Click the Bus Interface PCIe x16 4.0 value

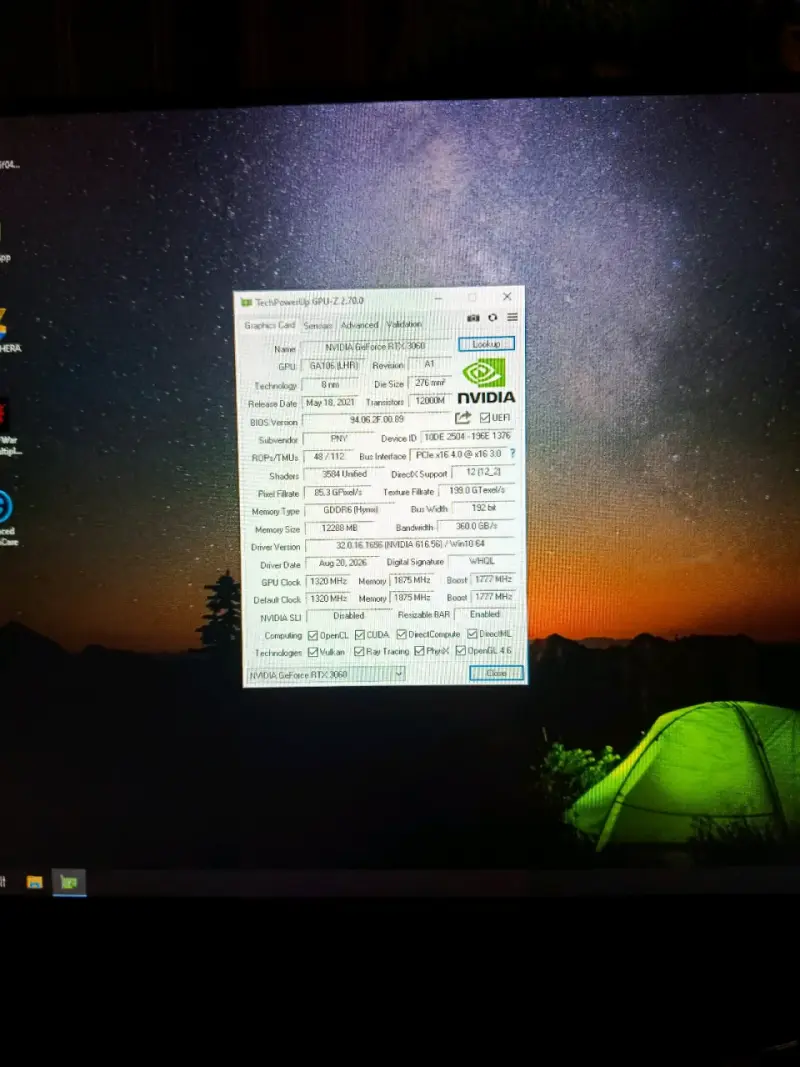458,454
